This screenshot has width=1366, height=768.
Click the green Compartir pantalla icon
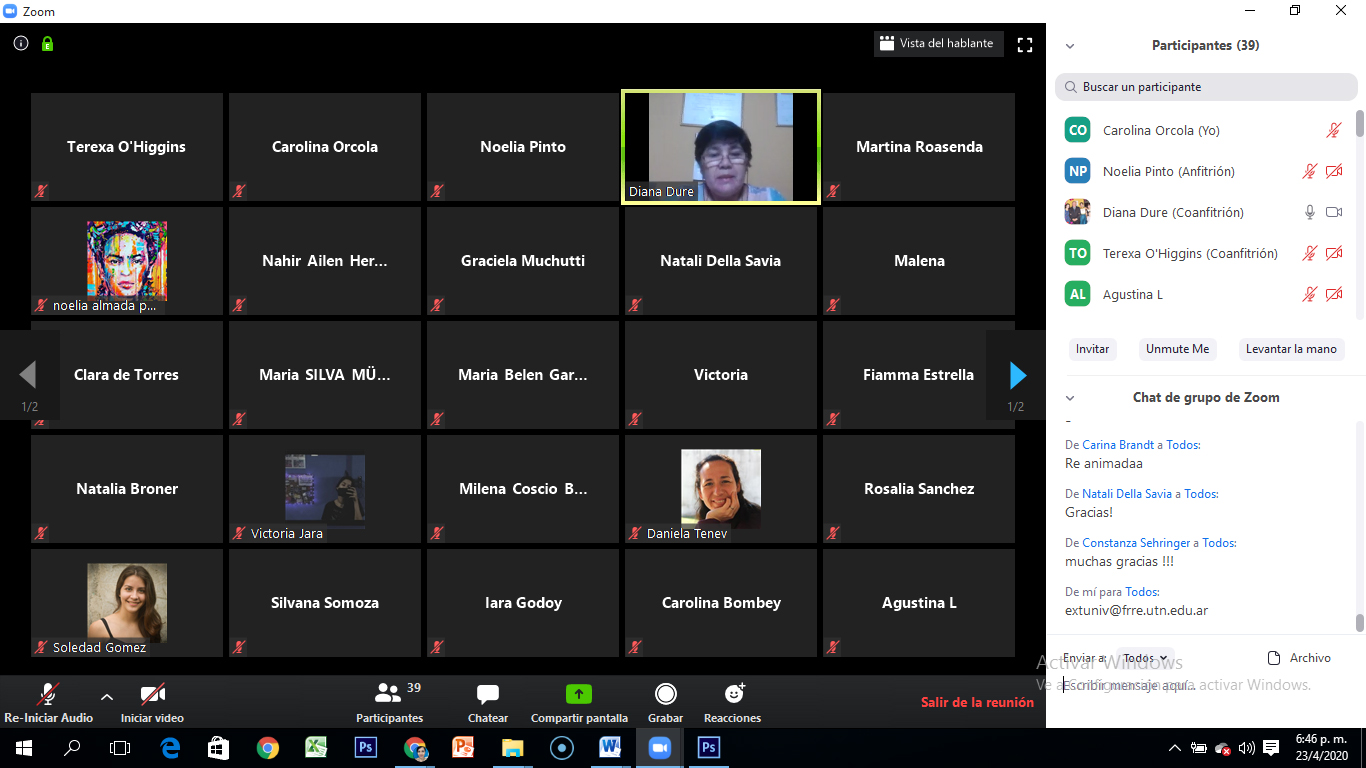579,694
